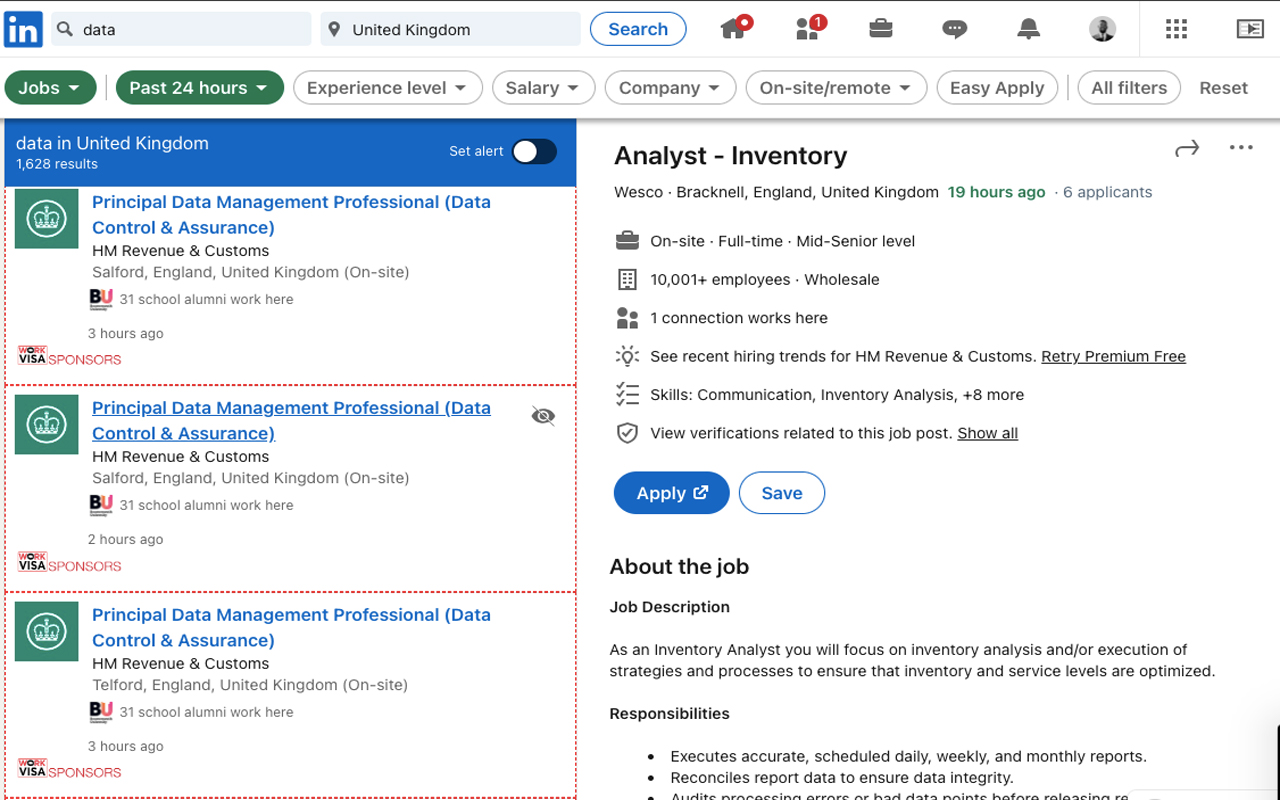Click the company building icon
This screenshot has width=1280, height=800.
627,279
